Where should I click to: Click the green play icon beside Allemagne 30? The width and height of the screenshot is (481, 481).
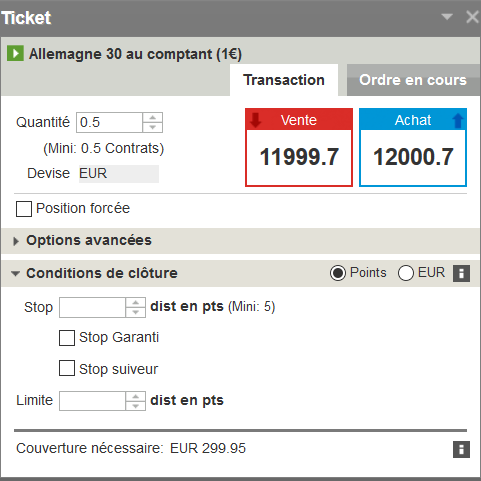coord(15,53)
